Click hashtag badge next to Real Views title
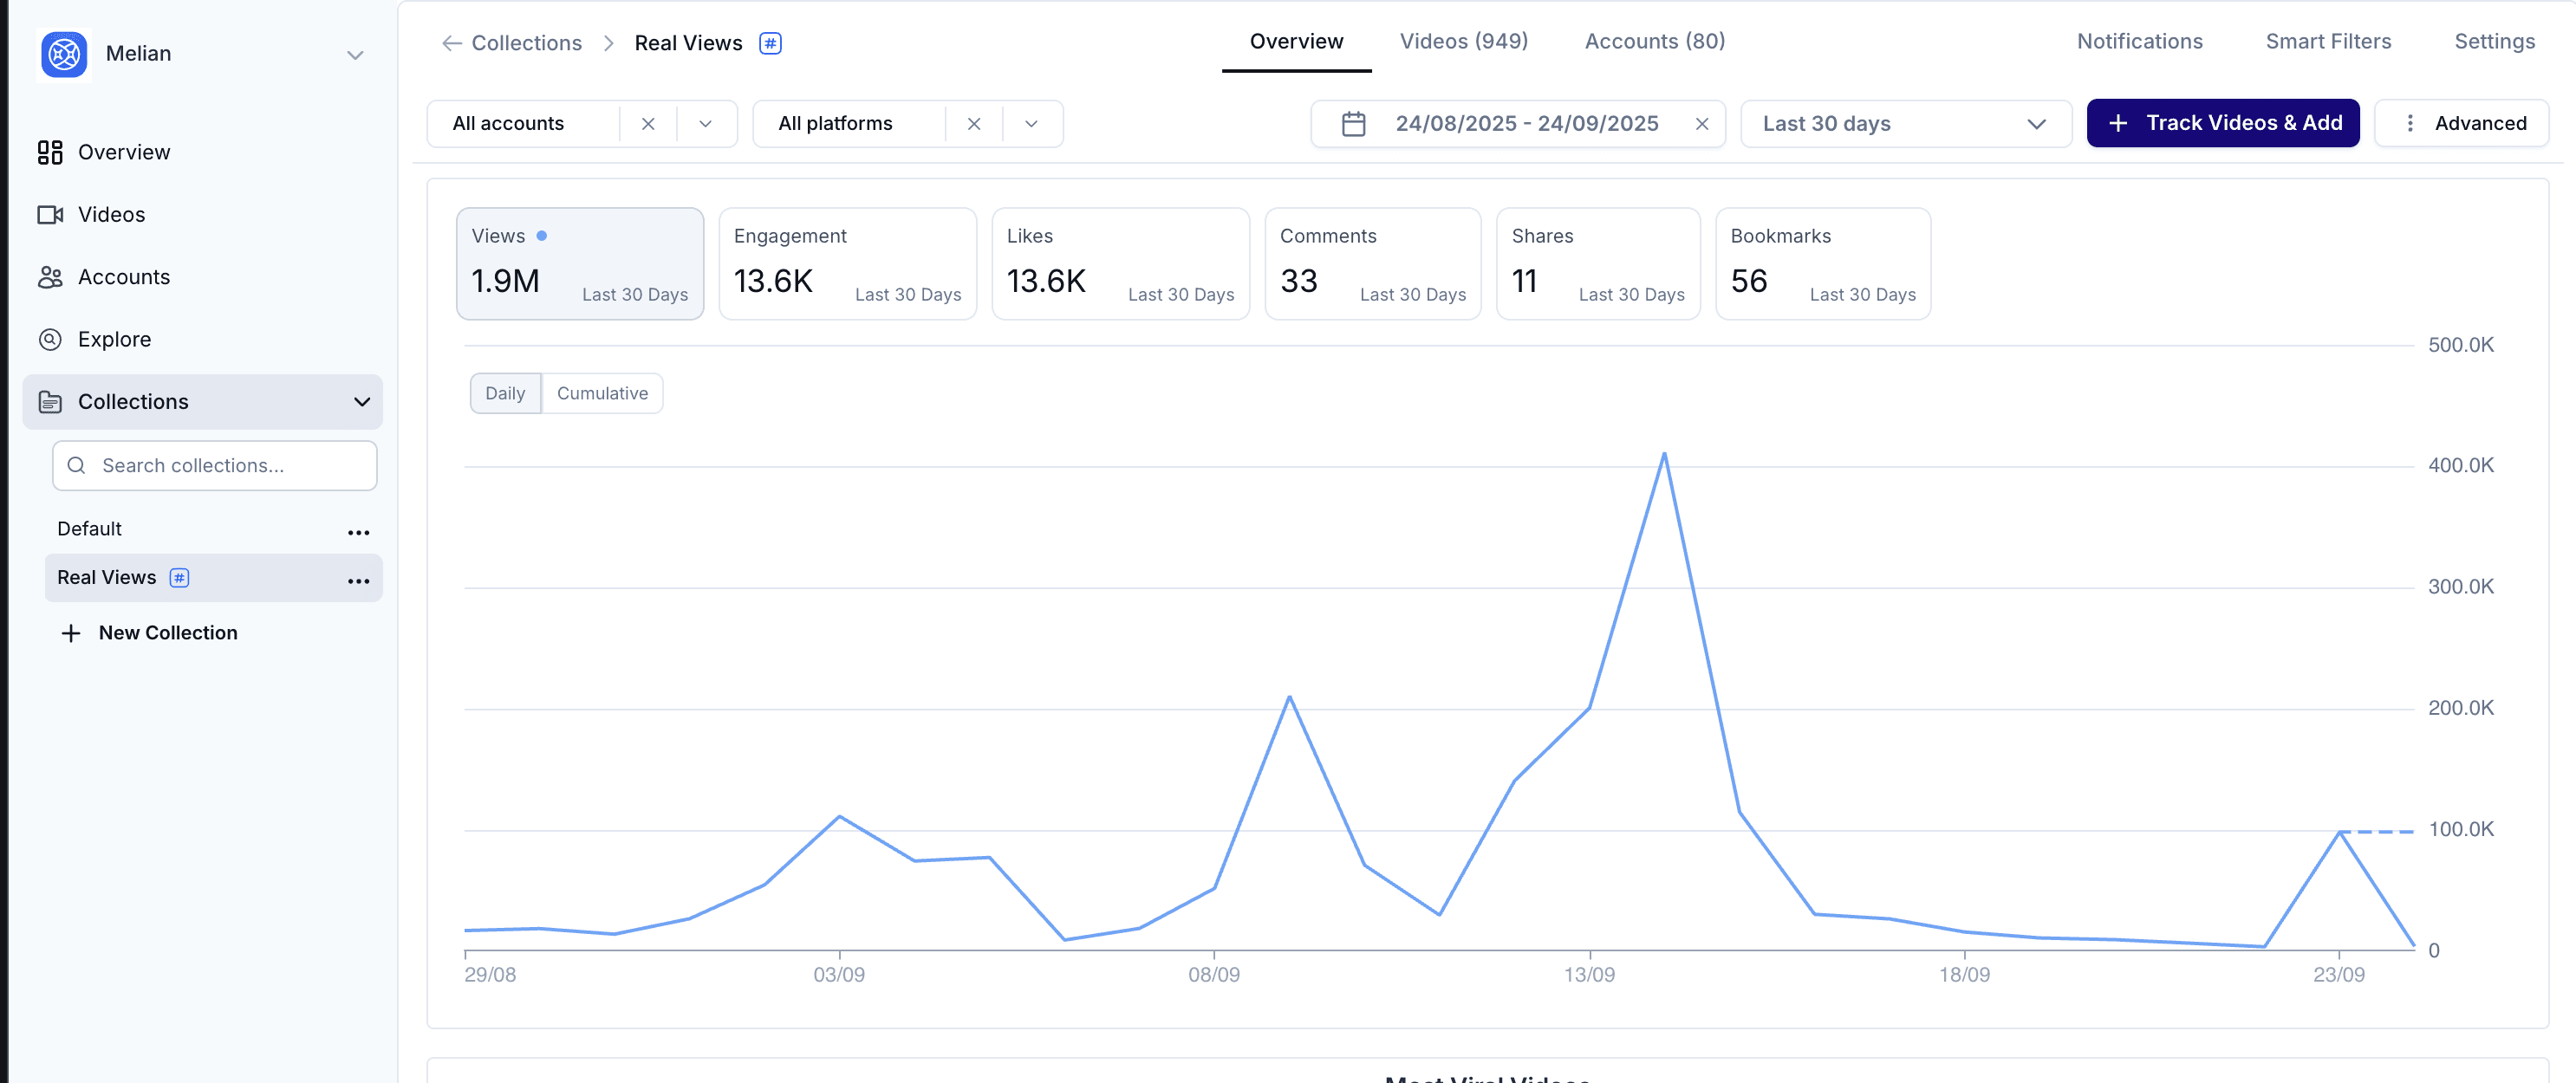The width and height of the screenshot is (2576, 1083). pyautogui.click(x=770, y=43)
